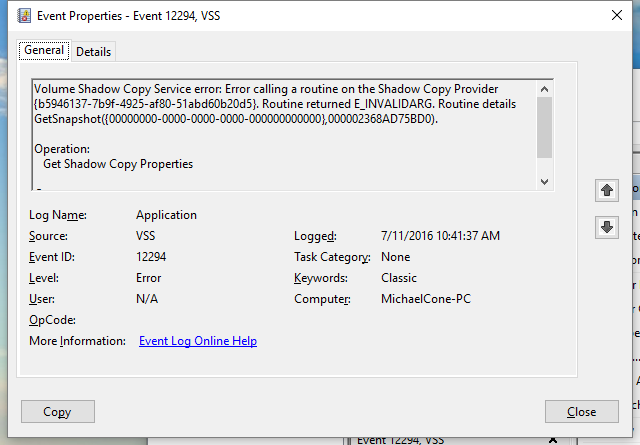Open the Event Log Online Help link
The image size is (640, 445).
(x=198, y=341)
